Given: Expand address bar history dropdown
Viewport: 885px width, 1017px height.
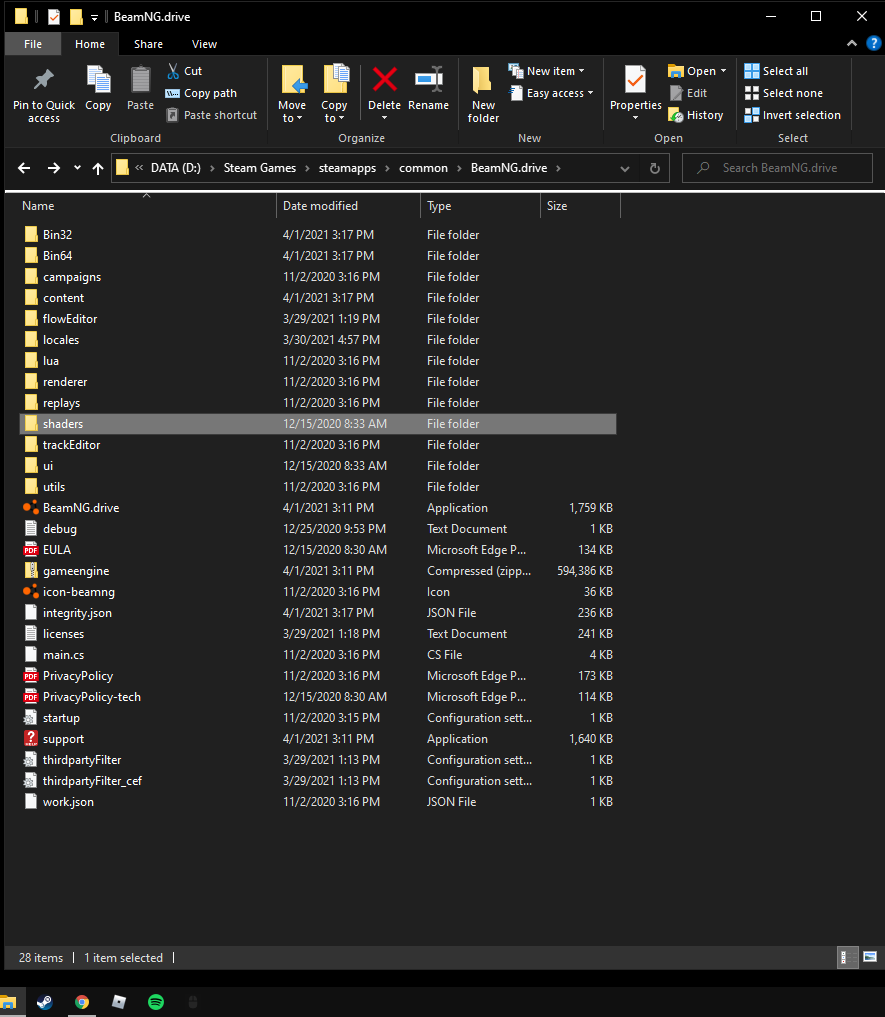Looking at the screenshot, I should (625, 169).
